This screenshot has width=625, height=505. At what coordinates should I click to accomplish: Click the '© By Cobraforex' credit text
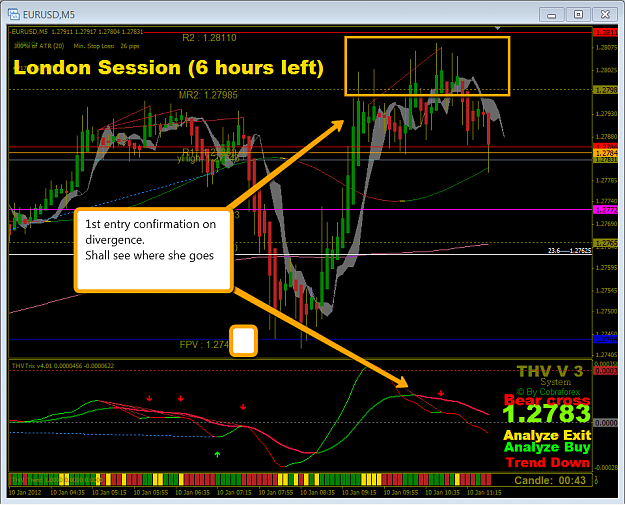coord(548,392)
